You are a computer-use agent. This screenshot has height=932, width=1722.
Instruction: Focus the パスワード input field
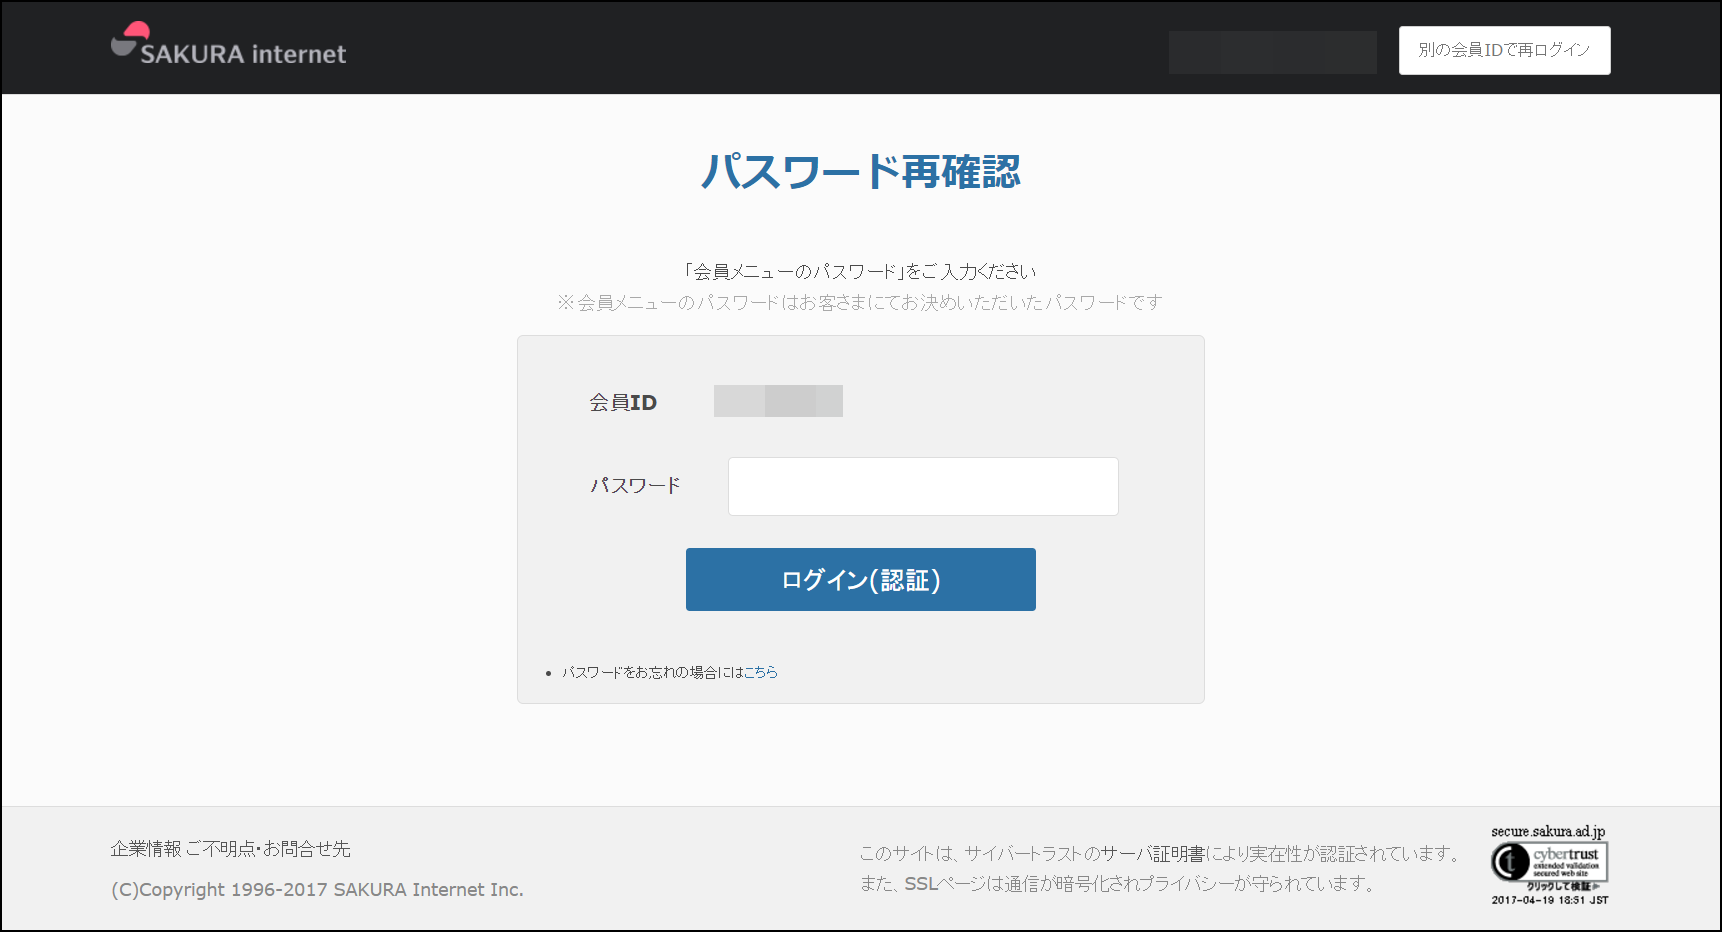point(922,487)
